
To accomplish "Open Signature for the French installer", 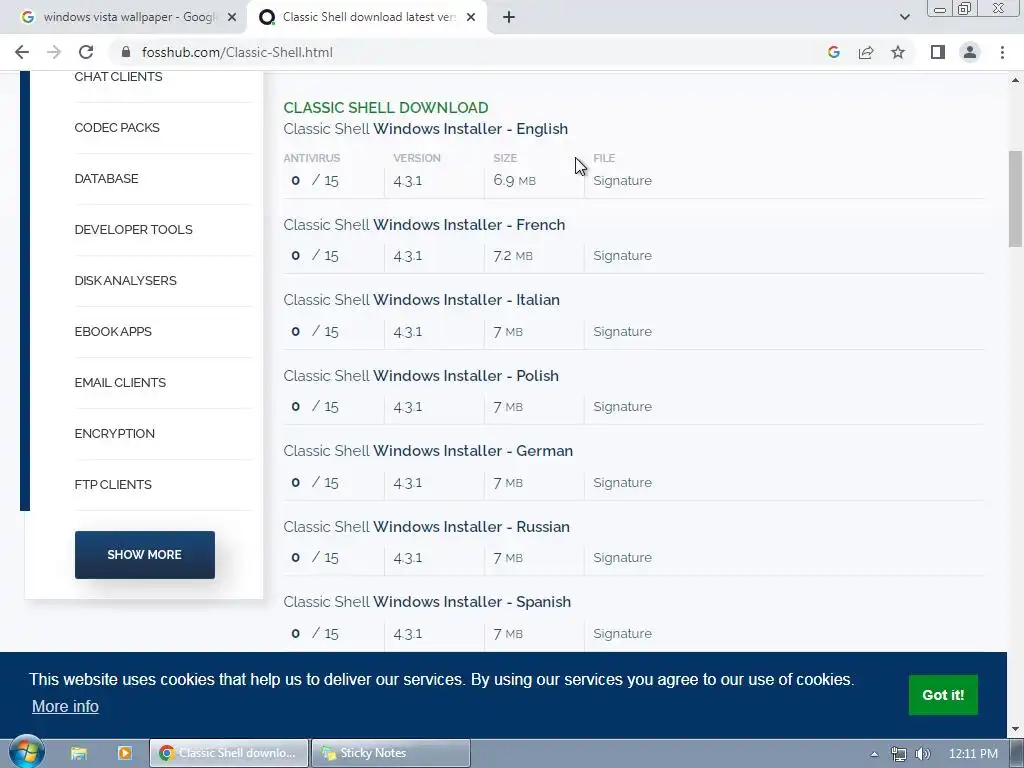I will (x=622, y=255).
